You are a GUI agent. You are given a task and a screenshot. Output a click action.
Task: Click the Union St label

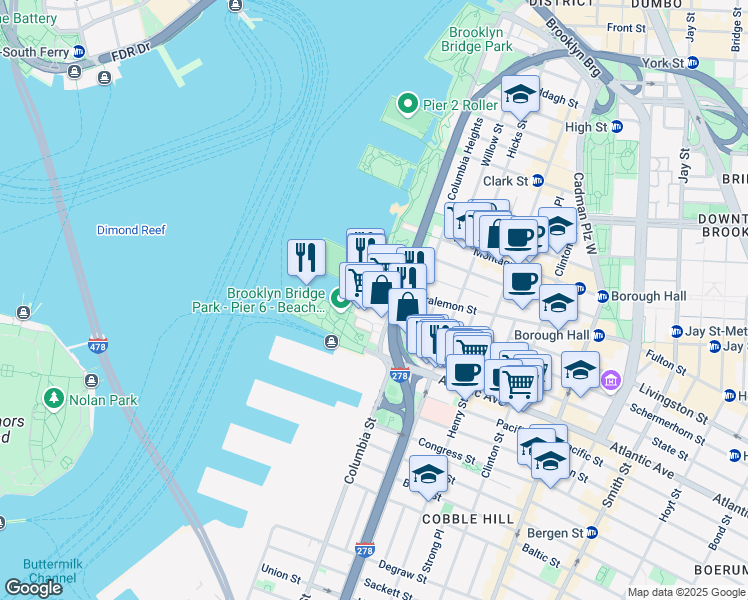click(280, 574)
